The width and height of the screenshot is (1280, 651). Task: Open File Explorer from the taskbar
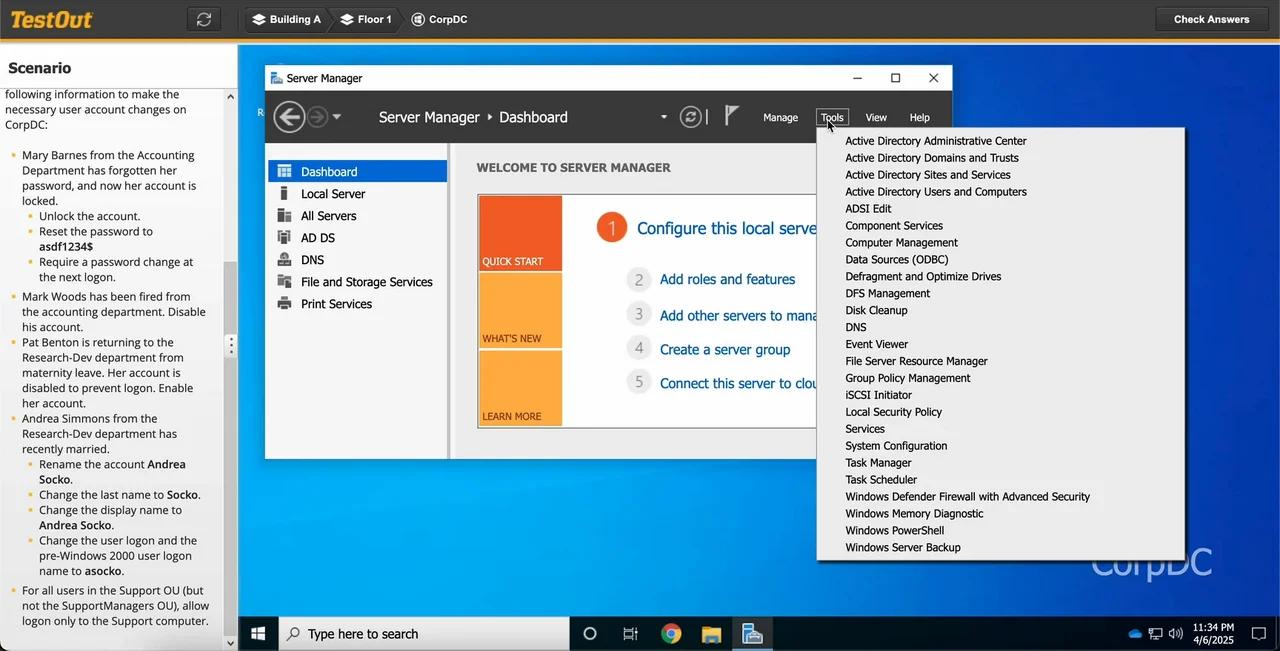pyautogui.click(x=711, y=633)
